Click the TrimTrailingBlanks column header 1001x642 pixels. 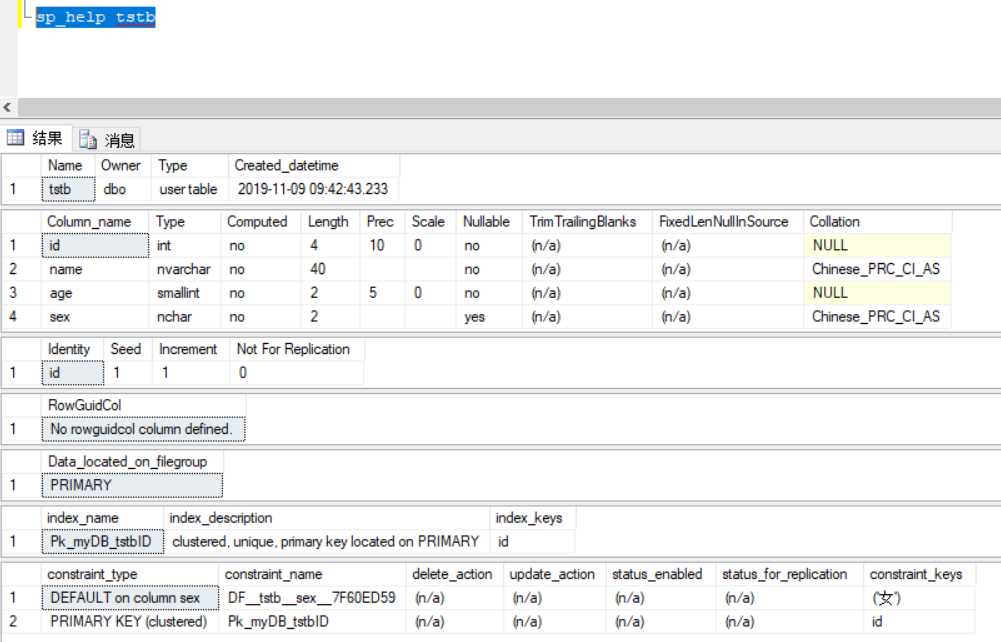(x=587, y=222)
